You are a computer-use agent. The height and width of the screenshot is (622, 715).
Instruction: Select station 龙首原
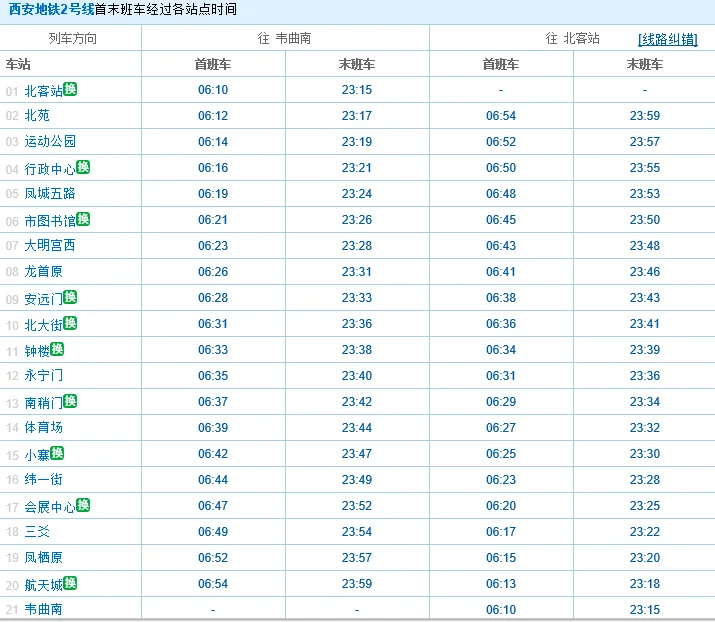click(x=43, y=271)
